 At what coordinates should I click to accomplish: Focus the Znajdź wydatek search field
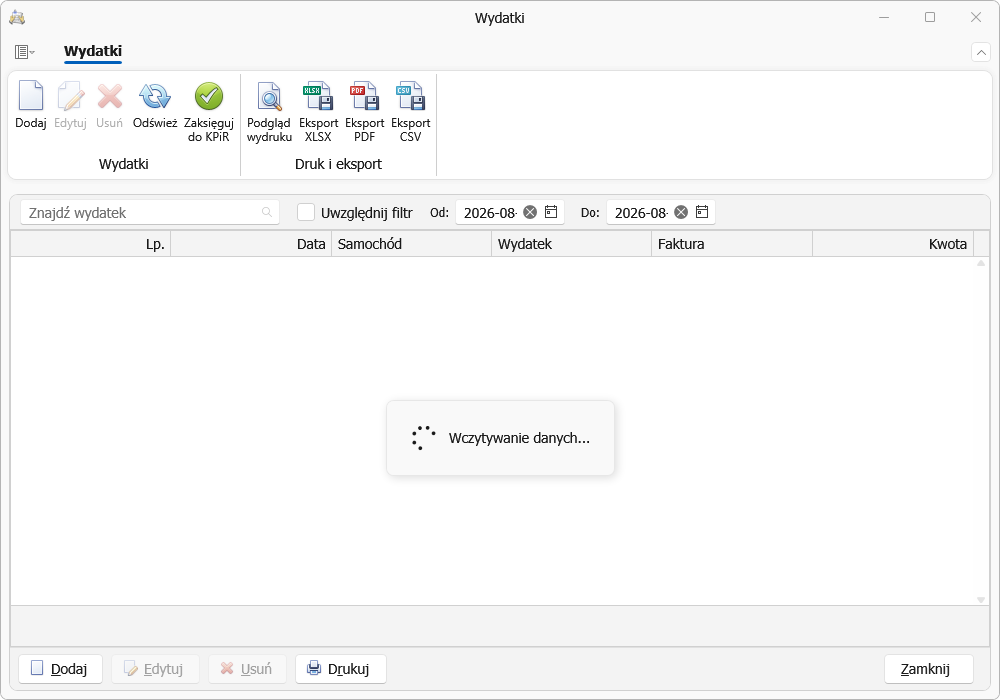click(x=150, y=212)
